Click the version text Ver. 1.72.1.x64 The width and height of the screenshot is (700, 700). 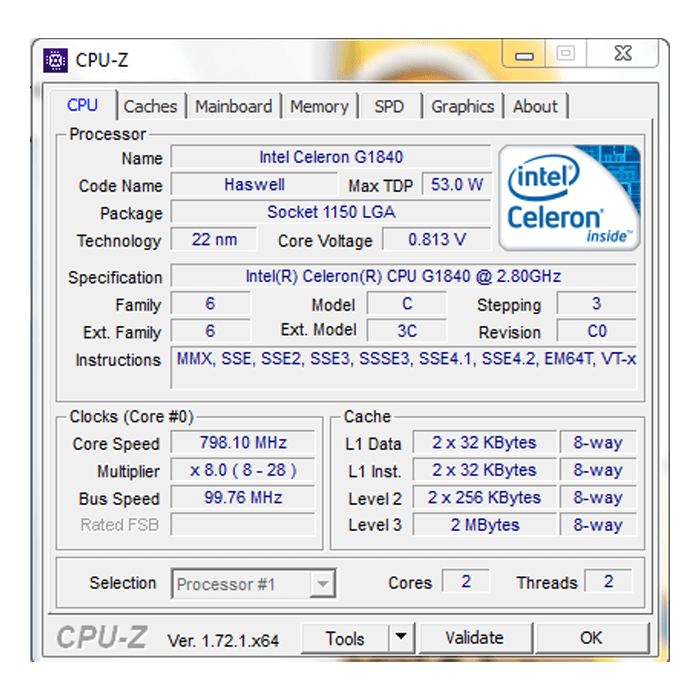tap(223, 641)
